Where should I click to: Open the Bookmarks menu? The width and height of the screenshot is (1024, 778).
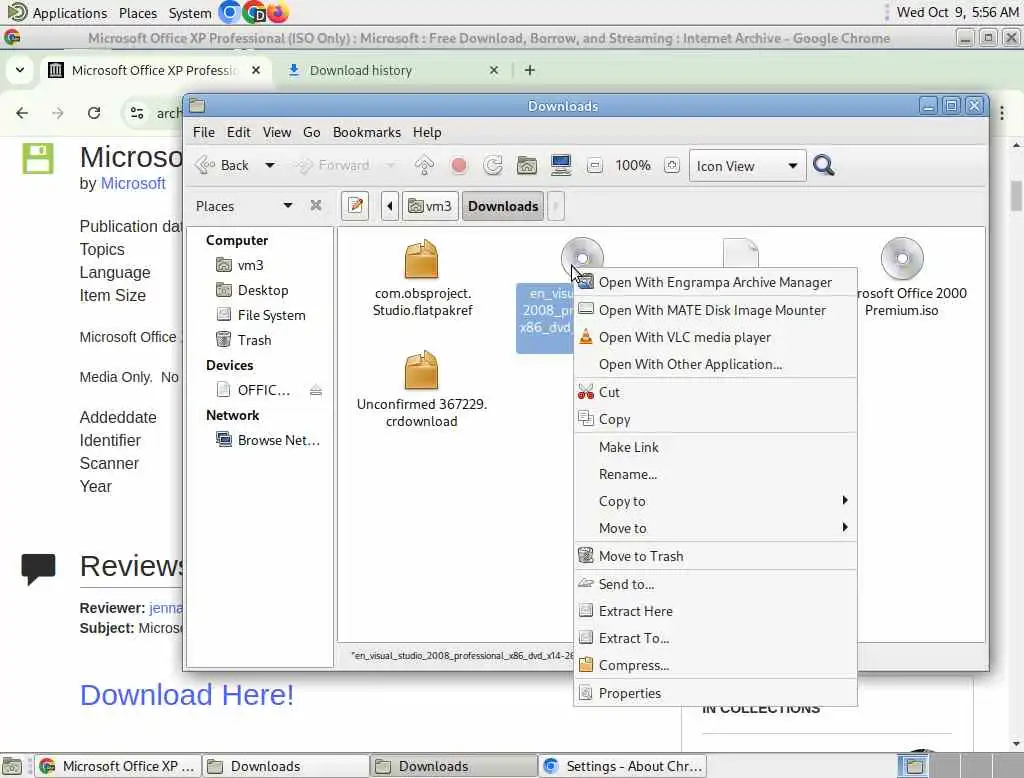click(x=367, y=133)
